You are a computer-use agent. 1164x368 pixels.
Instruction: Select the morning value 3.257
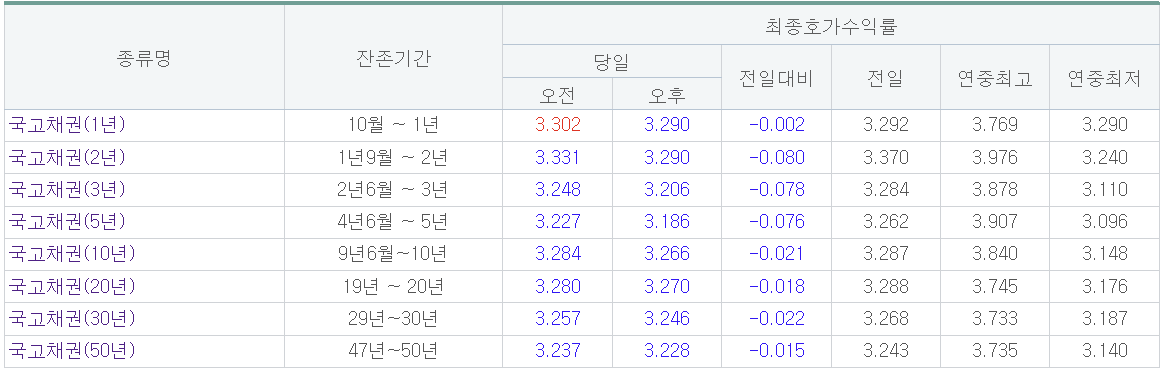click(558, 319)
